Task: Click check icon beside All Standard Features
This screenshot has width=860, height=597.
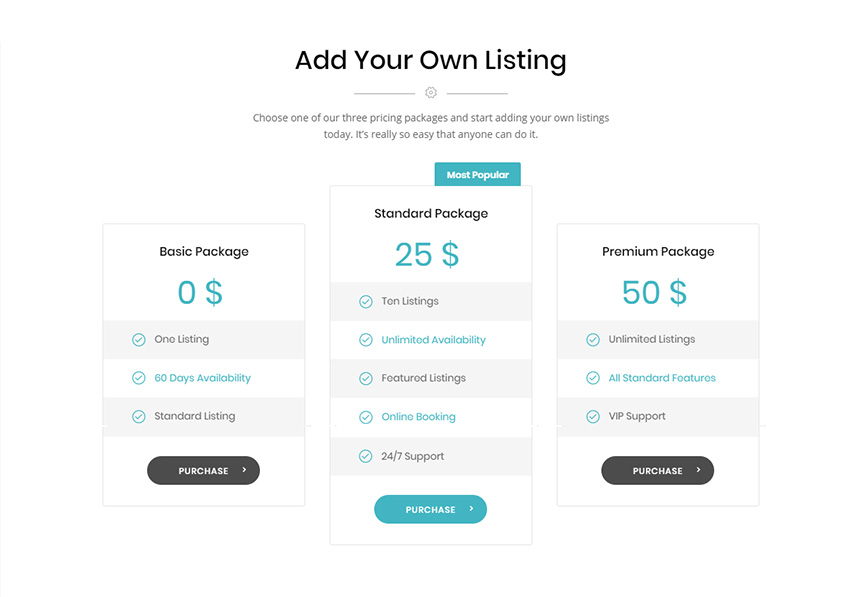Action: pyautogui.click(x=593, y=378)
